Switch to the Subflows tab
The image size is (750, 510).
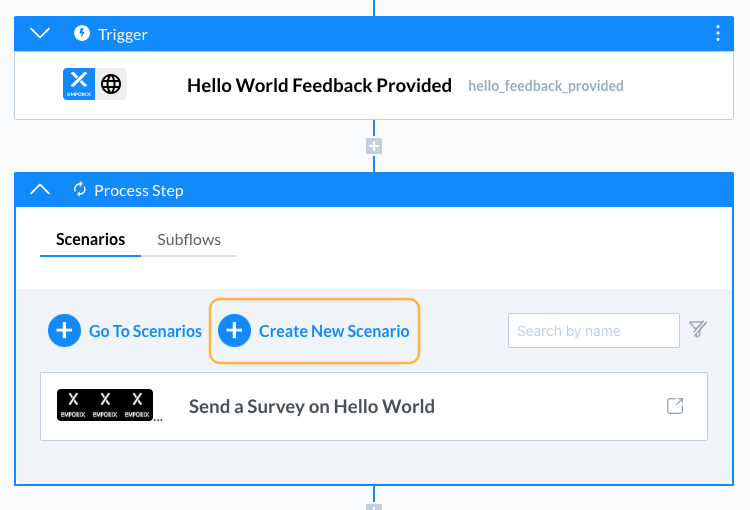[x=189, y=239]
